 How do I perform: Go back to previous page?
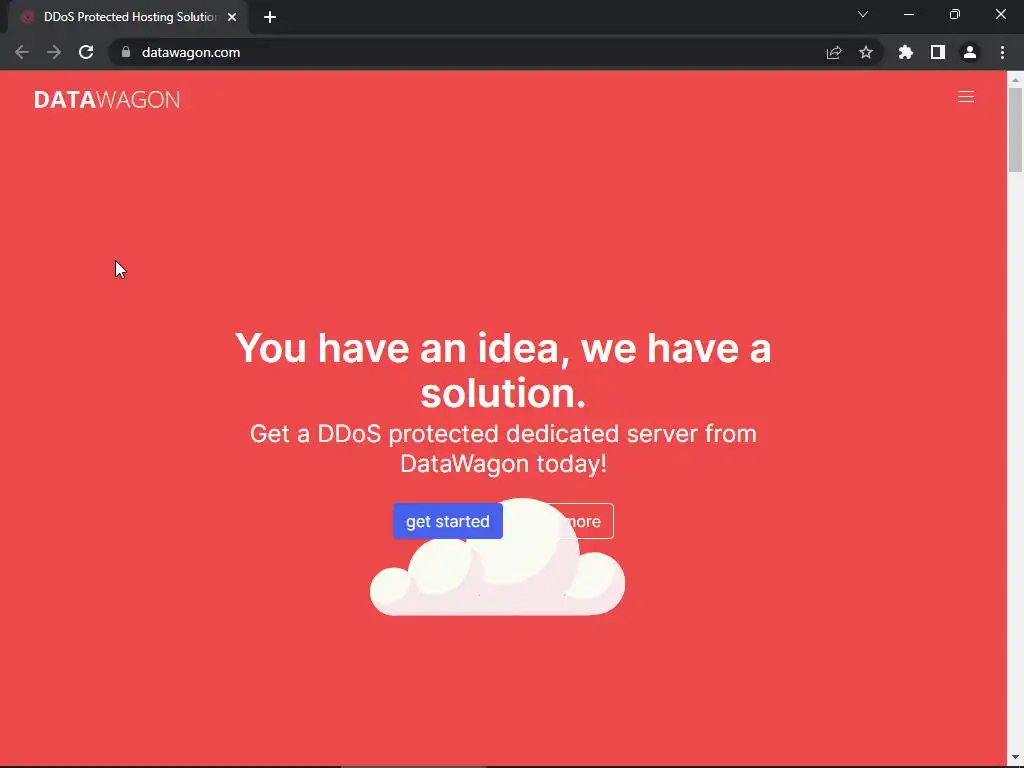point(22,52)
